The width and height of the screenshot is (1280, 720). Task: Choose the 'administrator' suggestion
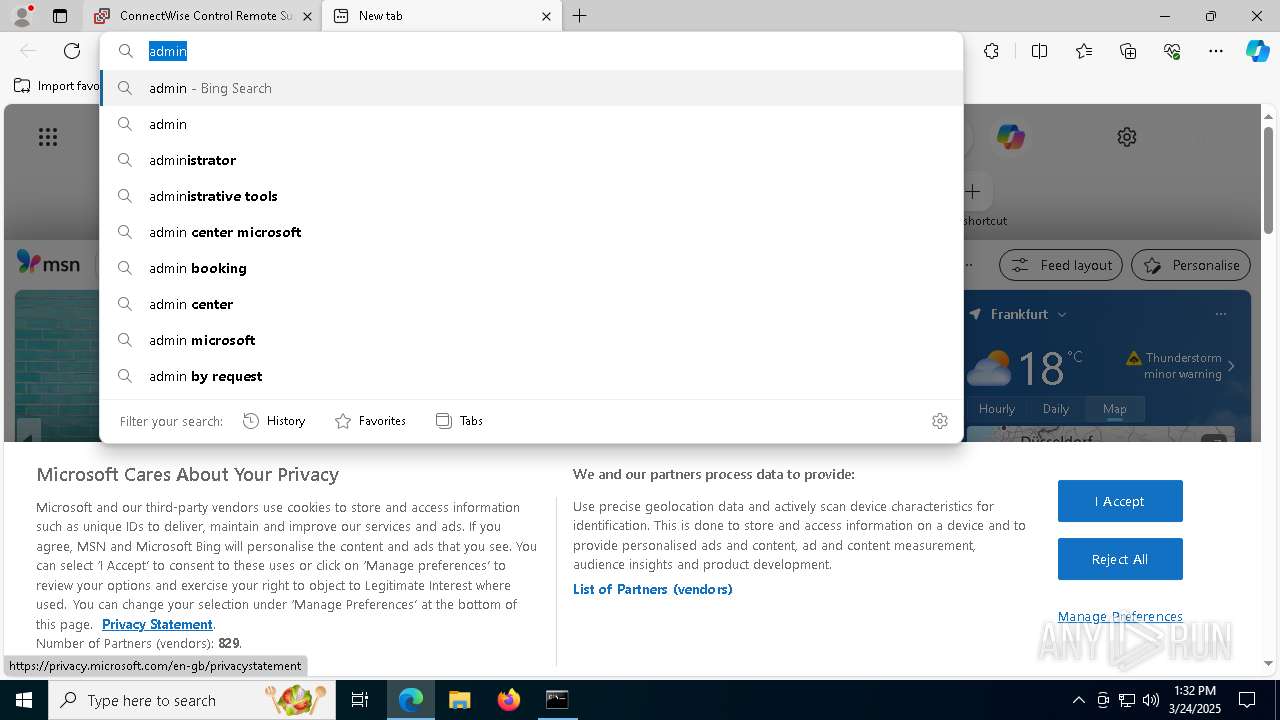pos(531,160)
